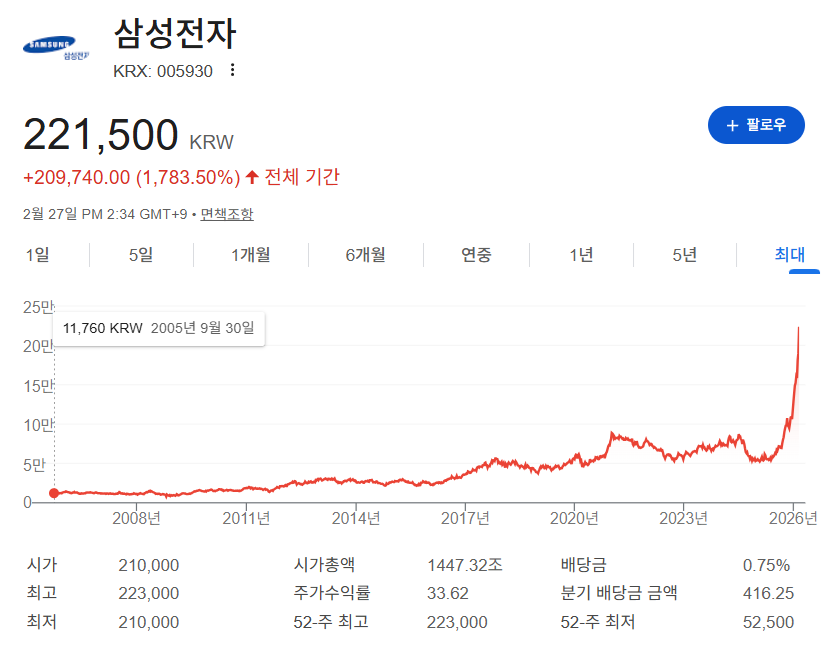Show the 5년 chart range
The image size is (825, 665).
pyautogui.click(x=685, y=255)
